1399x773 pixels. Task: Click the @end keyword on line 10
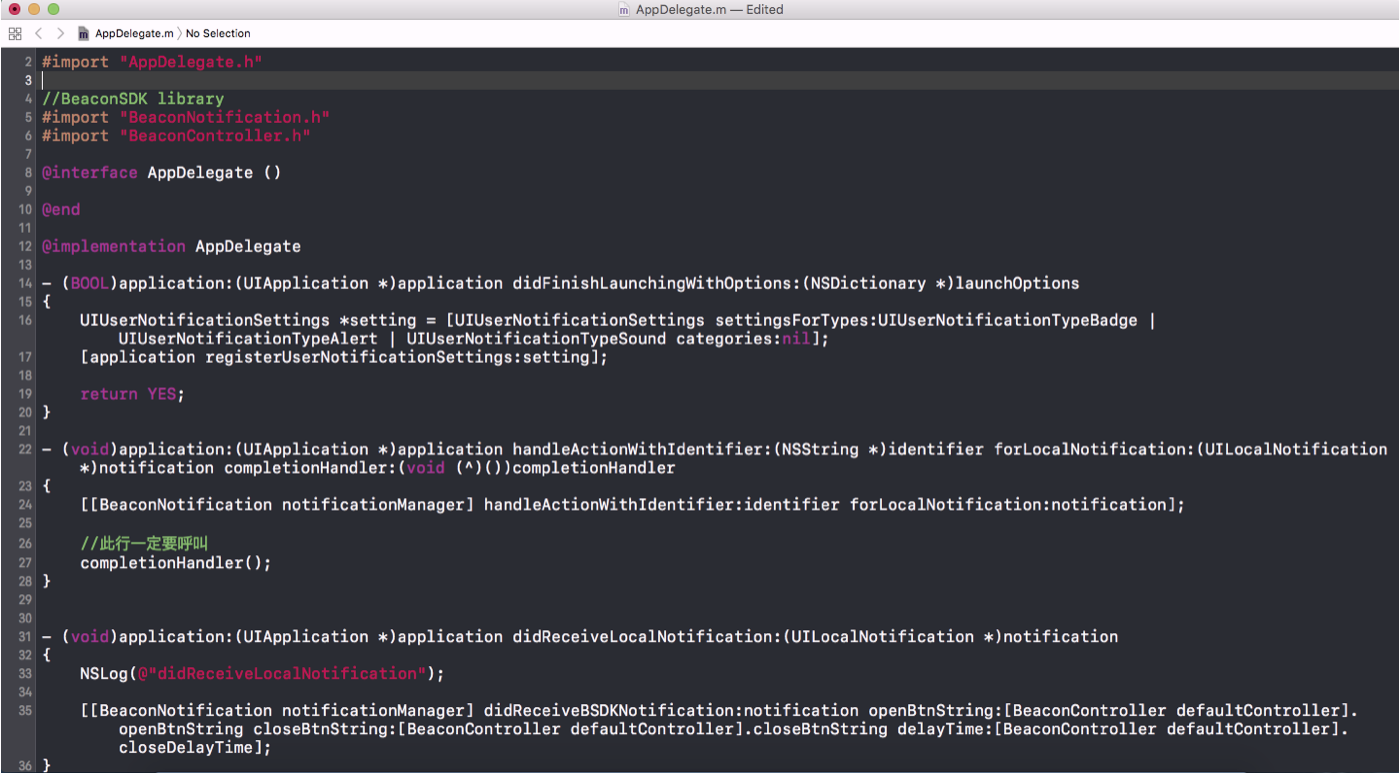tap(61, 209)
